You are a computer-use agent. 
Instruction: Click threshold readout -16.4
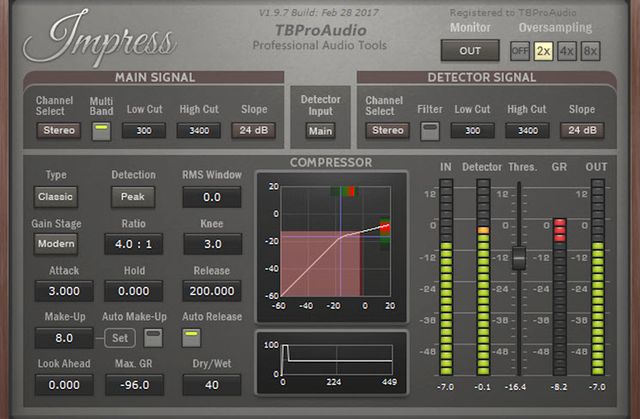pyautogui.click(x=516, y=387)
